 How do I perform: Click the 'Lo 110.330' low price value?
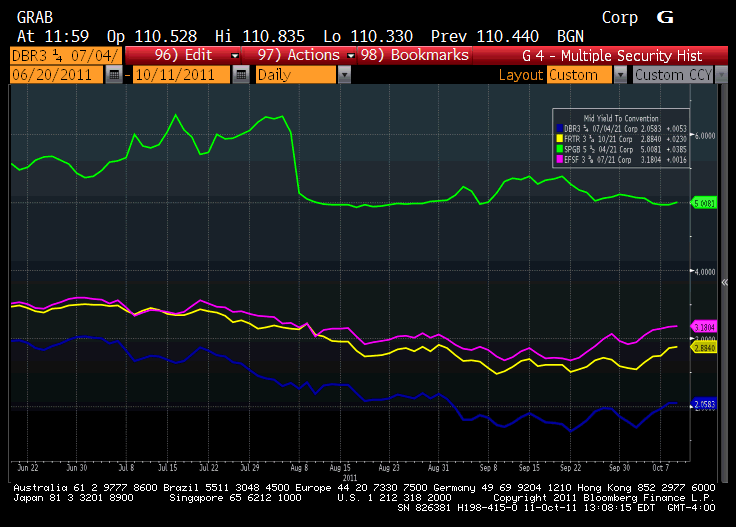tap(368, 37)
